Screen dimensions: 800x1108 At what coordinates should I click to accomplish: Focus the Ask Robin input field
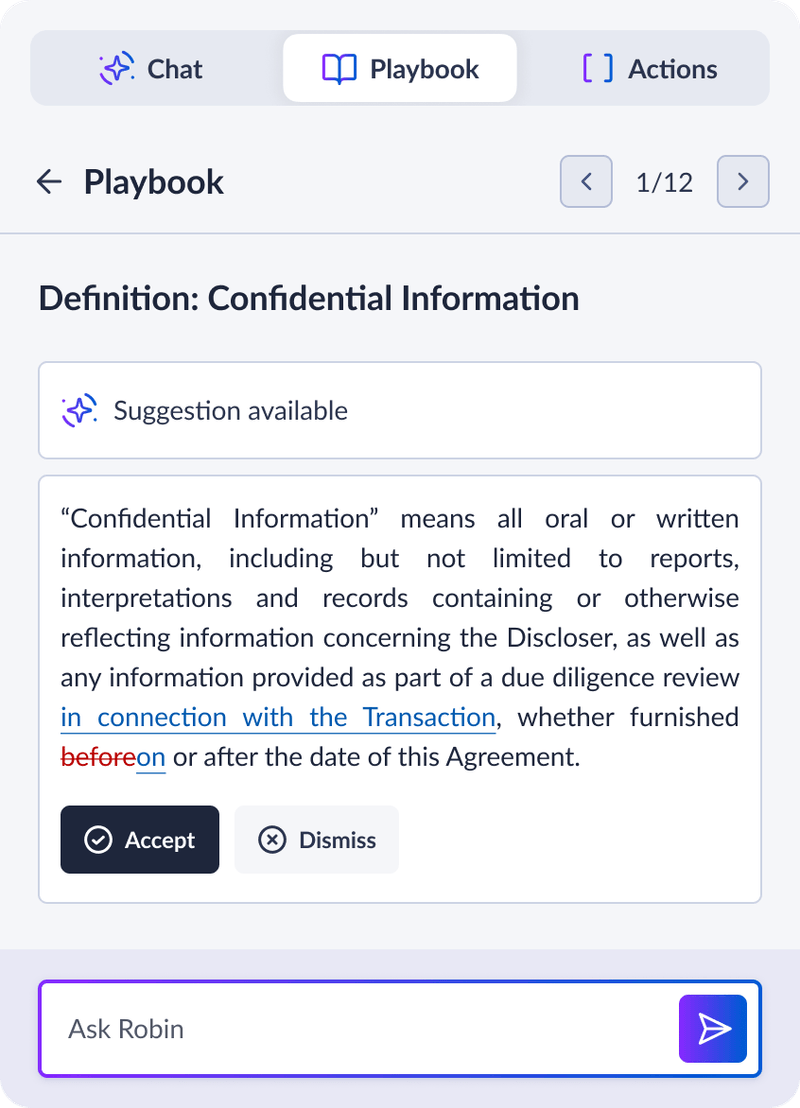pyautogui.click(x=360, y=1028)
